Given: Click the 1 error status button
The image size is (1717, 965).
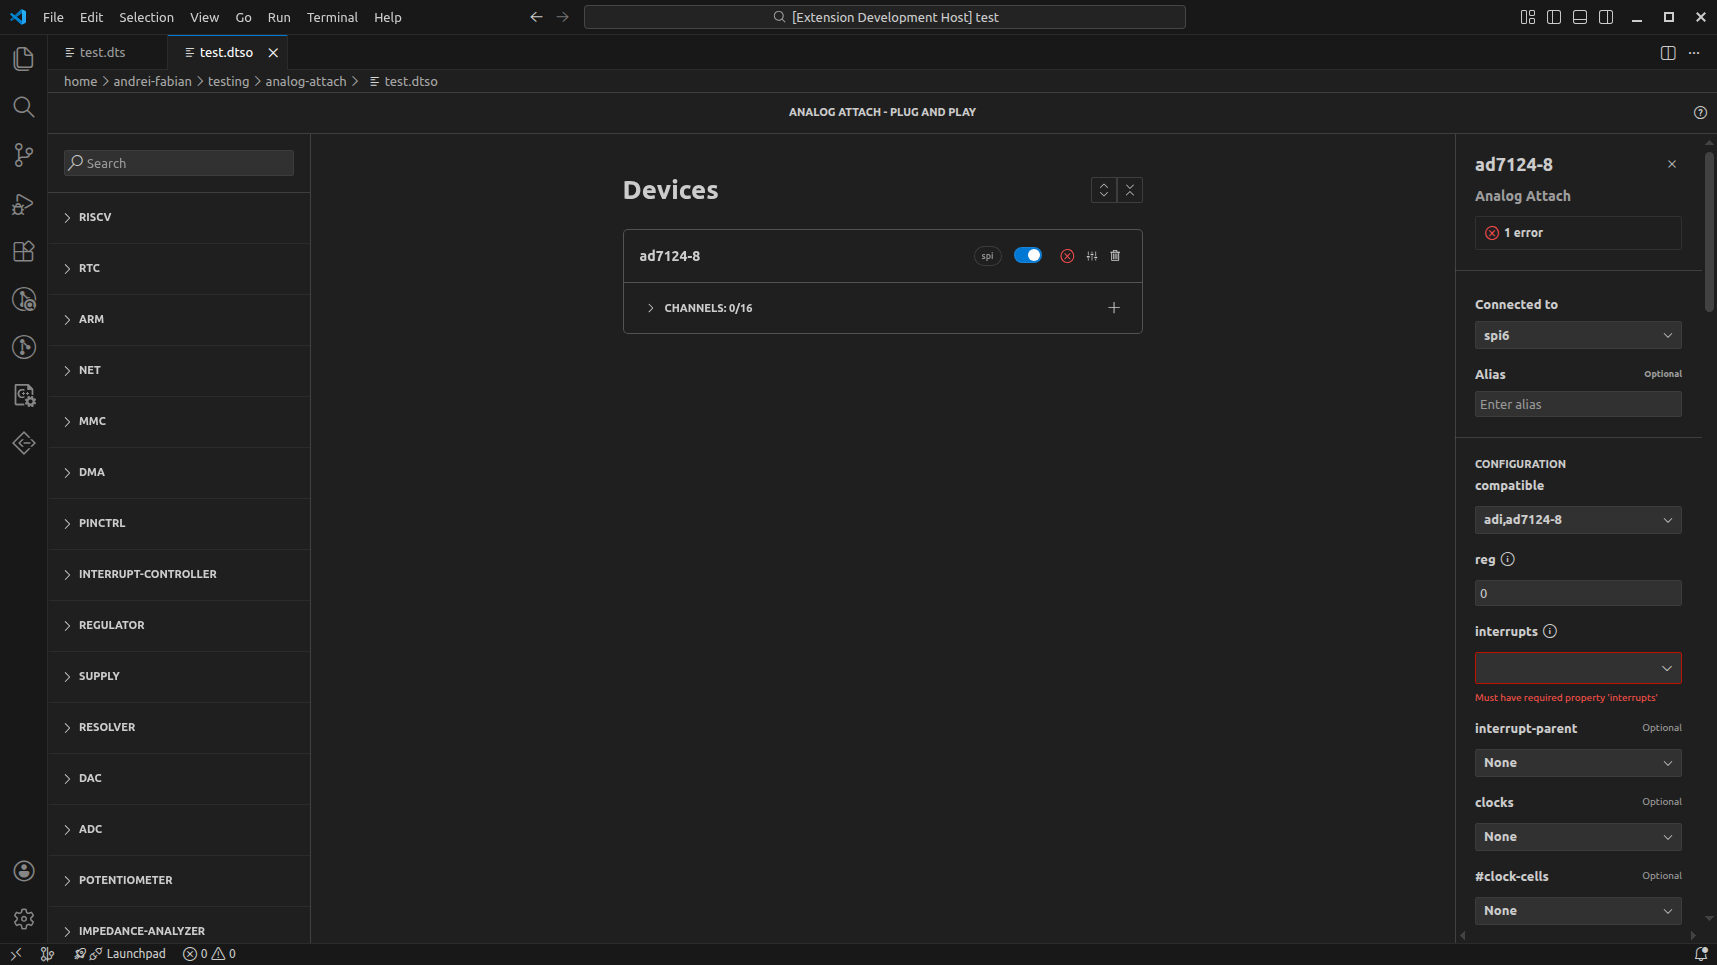Looking at the screenshot, I should click(x=1577, y=232).
